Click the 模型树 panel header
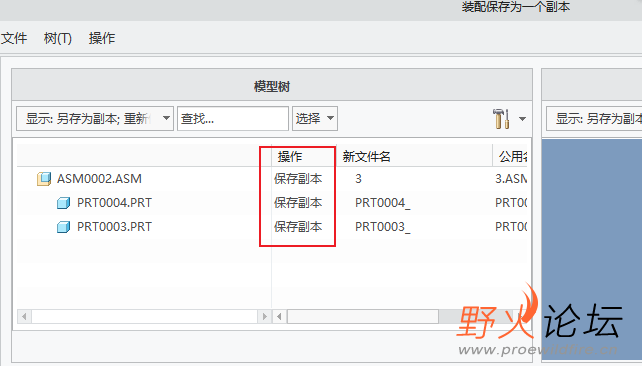The height and width of the screenshot is (366, 642). tap(272, 86)
